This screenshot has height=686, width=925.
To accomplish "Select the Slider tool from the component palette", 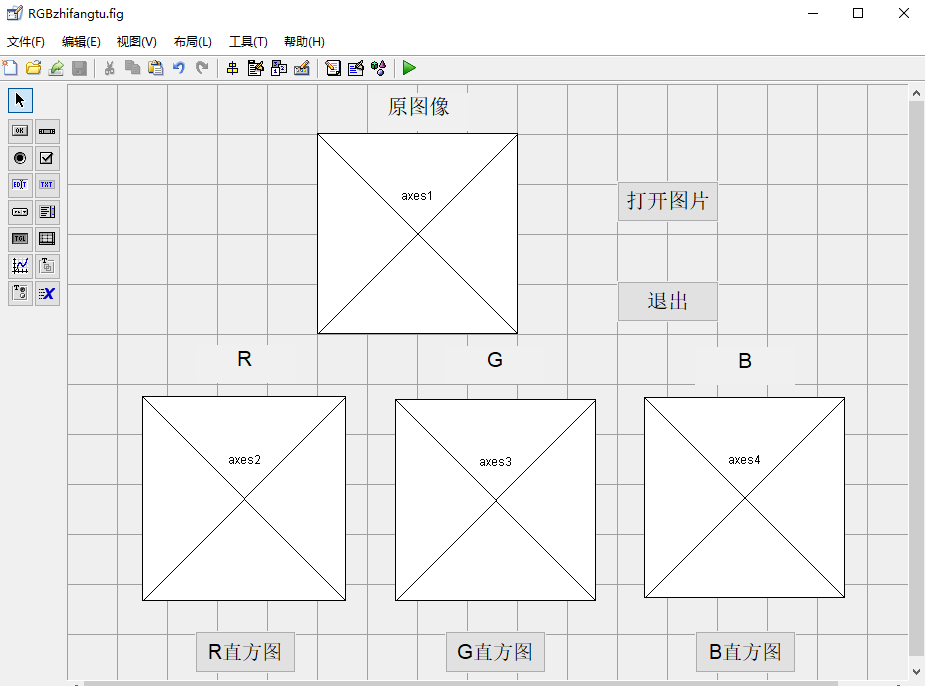I will pyautogui.click(x=46, y=130).
